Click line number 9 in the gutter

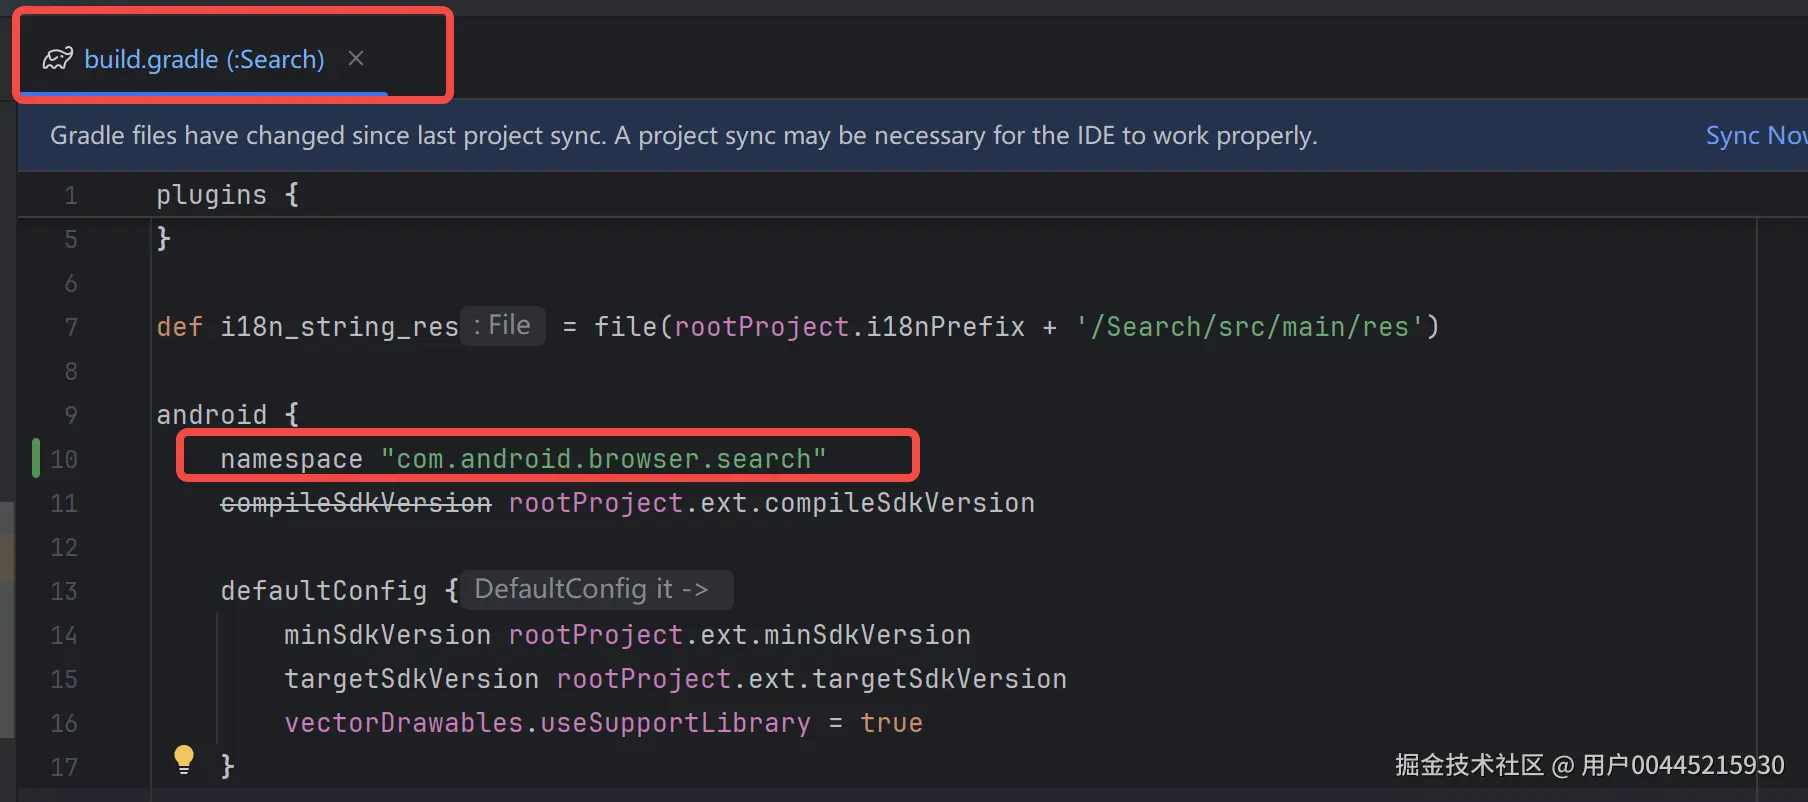[70, 415]
